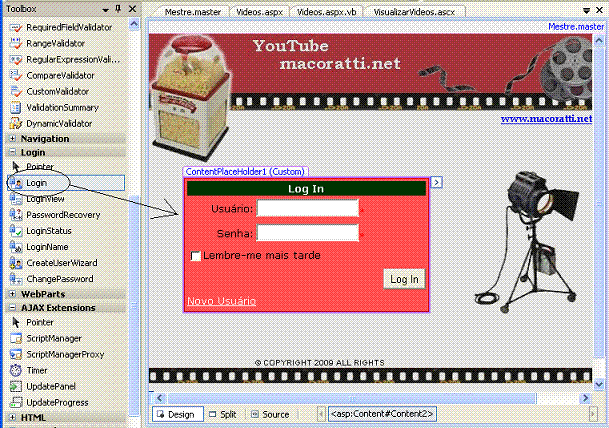609x428 pixels.
Task: Click the Usuário input field
Action: (308, 208)
